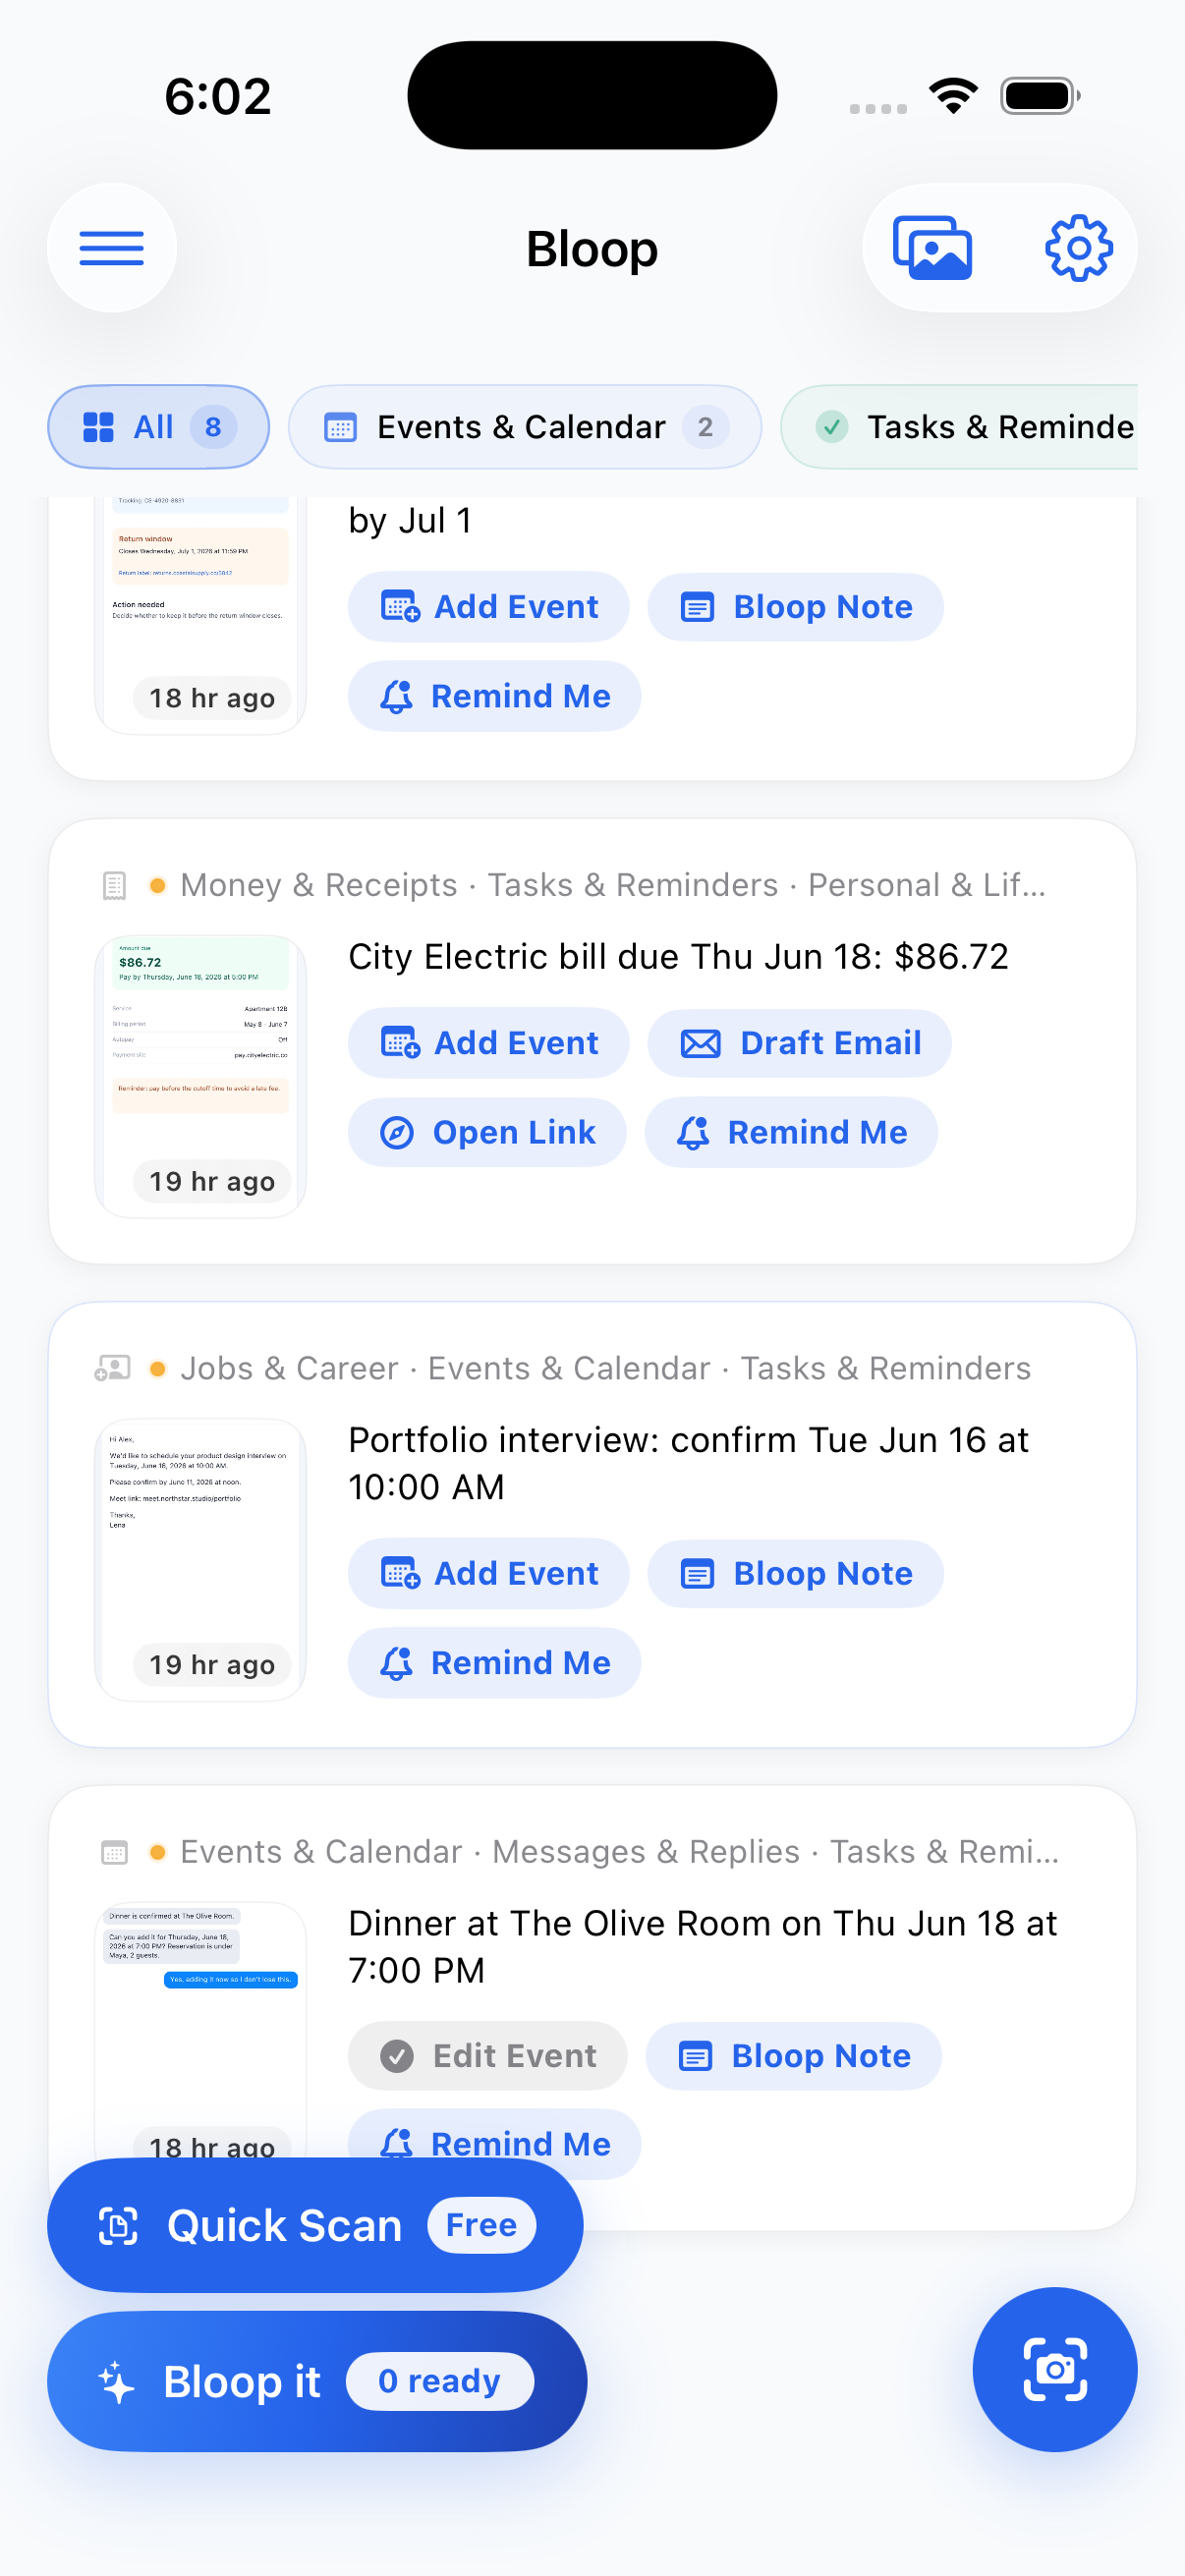This screenshot has width=1185, height=2576.
Task: Click the receipt icon on Money & Receipts card
Action: point(115,886)
